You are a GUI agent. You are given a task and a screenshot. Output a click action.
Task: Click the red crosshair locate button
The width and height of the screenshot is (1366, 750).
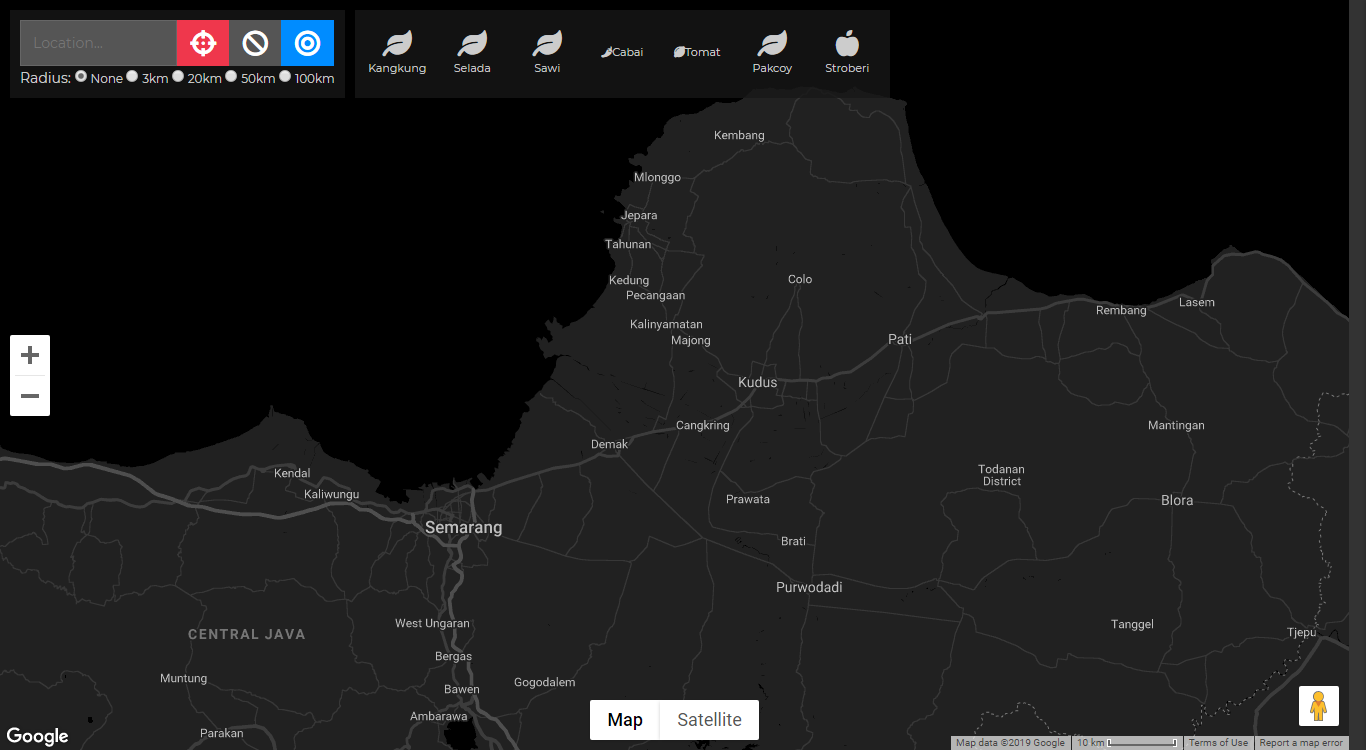click(203, 43)
